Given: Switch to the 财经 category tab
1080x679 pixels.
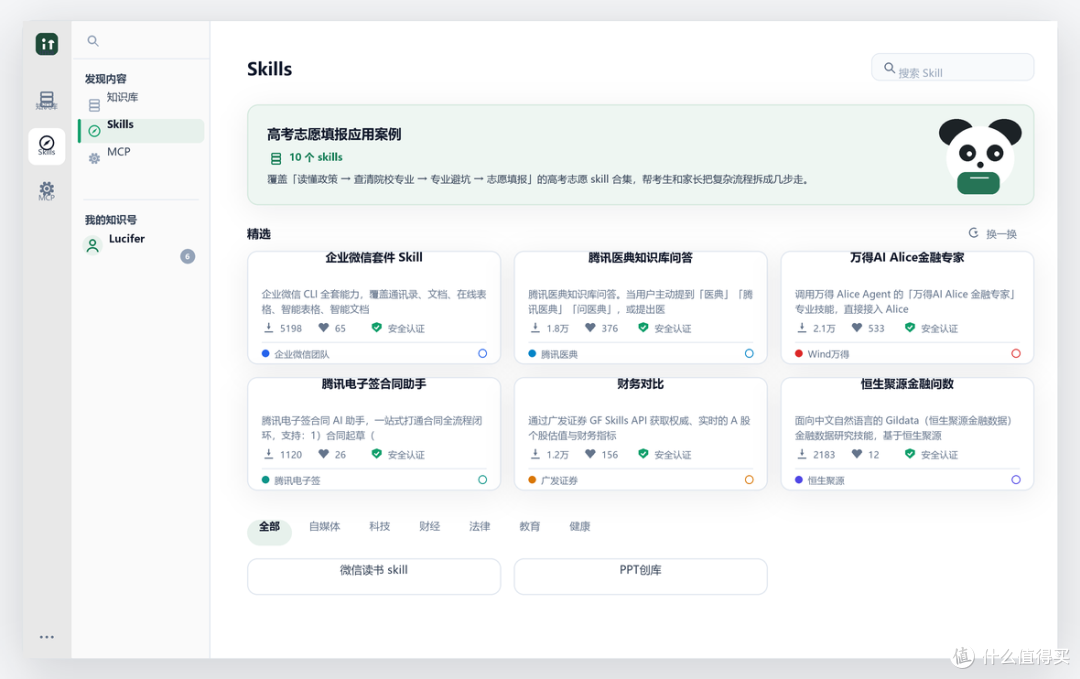Looking at the screenshot, I should click(429, 527).
